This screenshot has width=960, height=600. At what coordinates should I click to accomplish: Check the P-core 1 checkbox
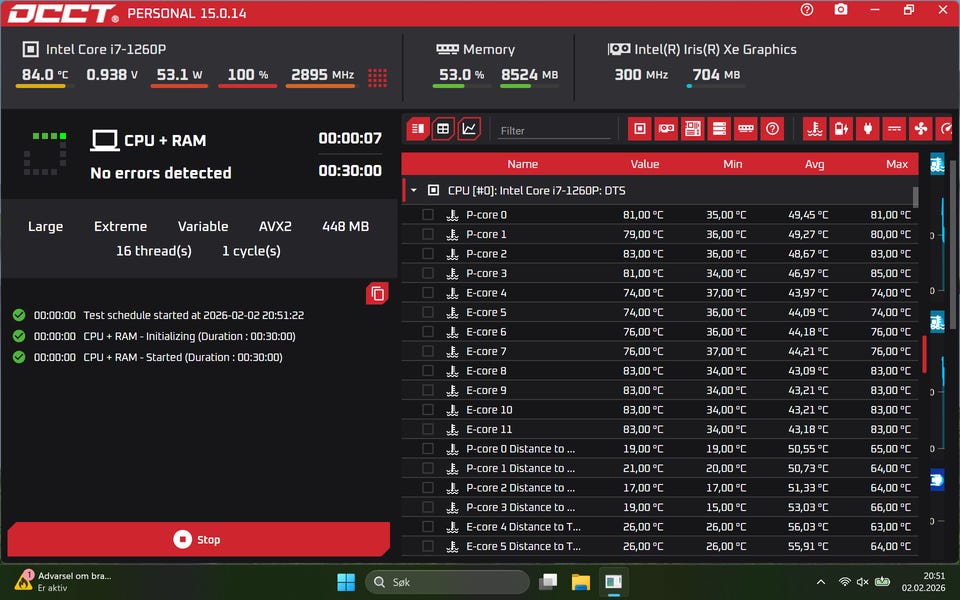[x=428, y=234]
